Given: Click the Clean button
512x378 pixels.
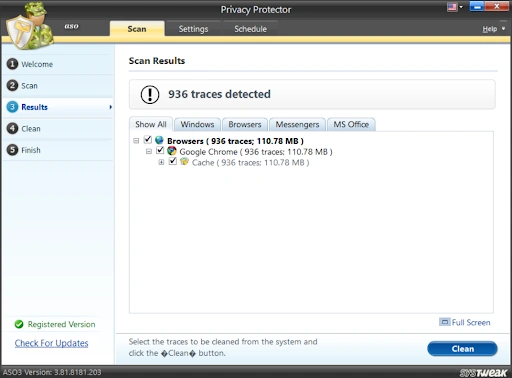Looking at the screenshot, I should point(462,349).
